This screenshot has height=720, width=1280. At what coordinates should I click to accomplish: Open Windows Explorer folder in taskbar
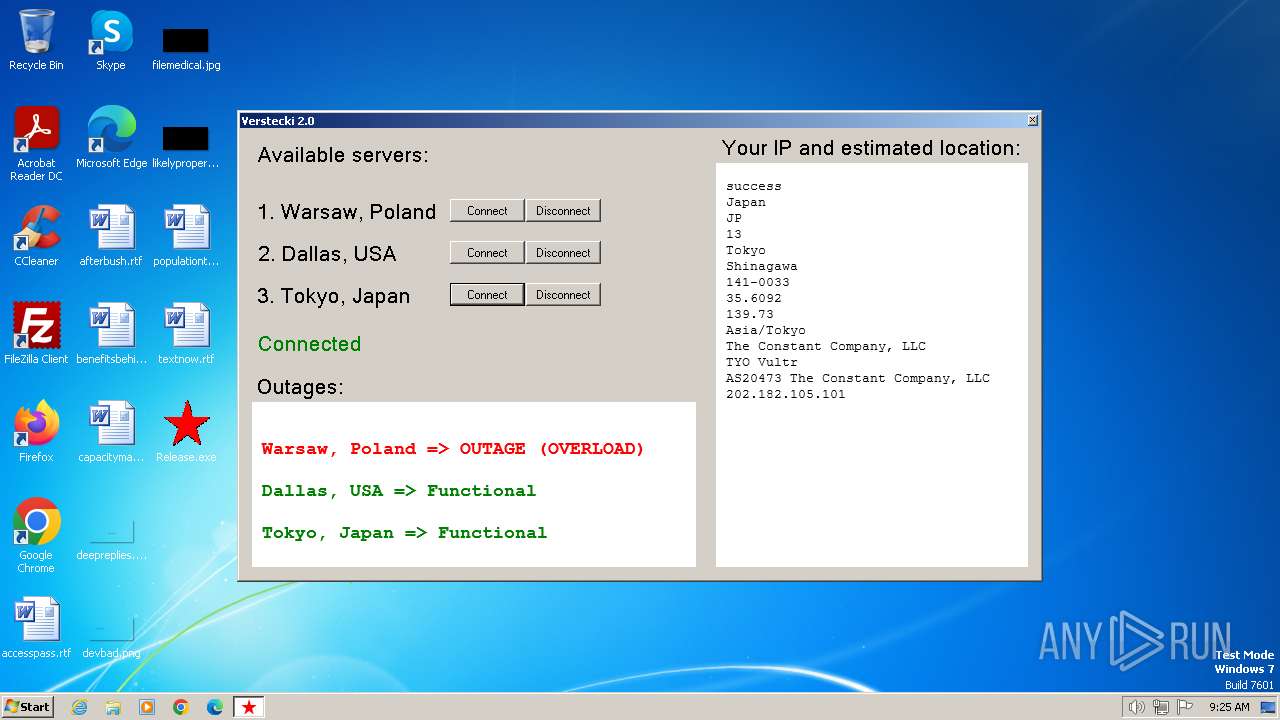[x=113, y=707]
